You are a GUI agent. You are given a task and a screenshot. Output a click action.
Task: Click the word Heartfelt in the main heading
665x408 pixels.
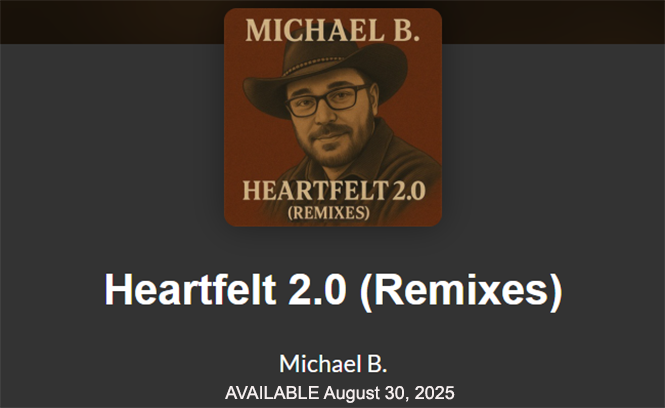tap(190, 290)
